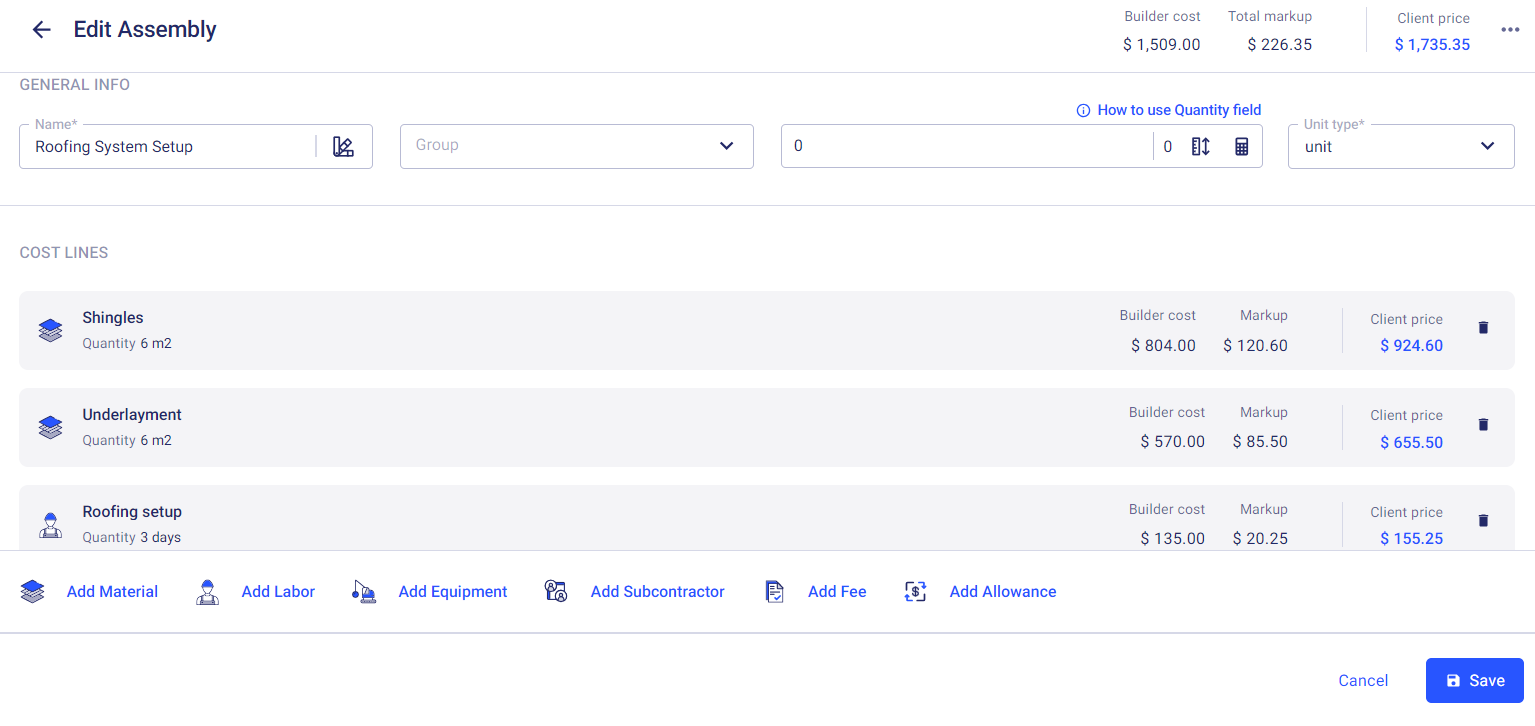Open the three-dot more options menu
Viewport: 1535px width, 726px height.
(1510, 30)
